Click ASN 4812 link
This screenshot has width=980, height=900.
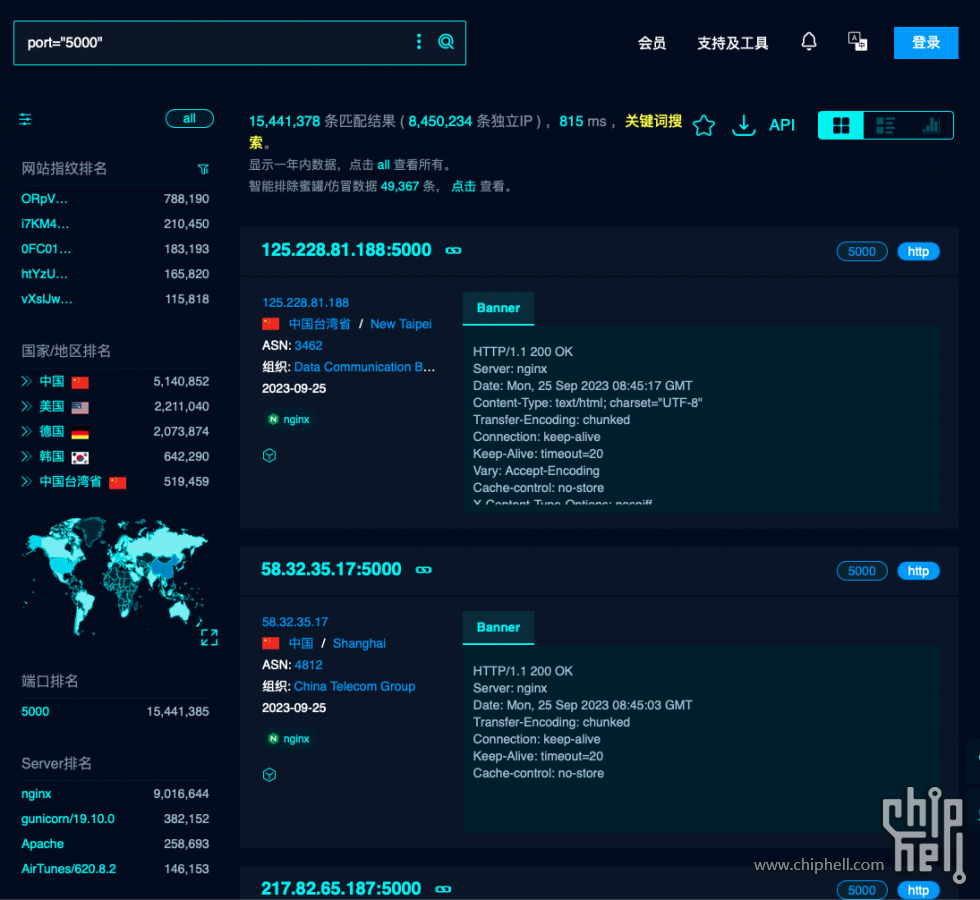coord(308,665)
